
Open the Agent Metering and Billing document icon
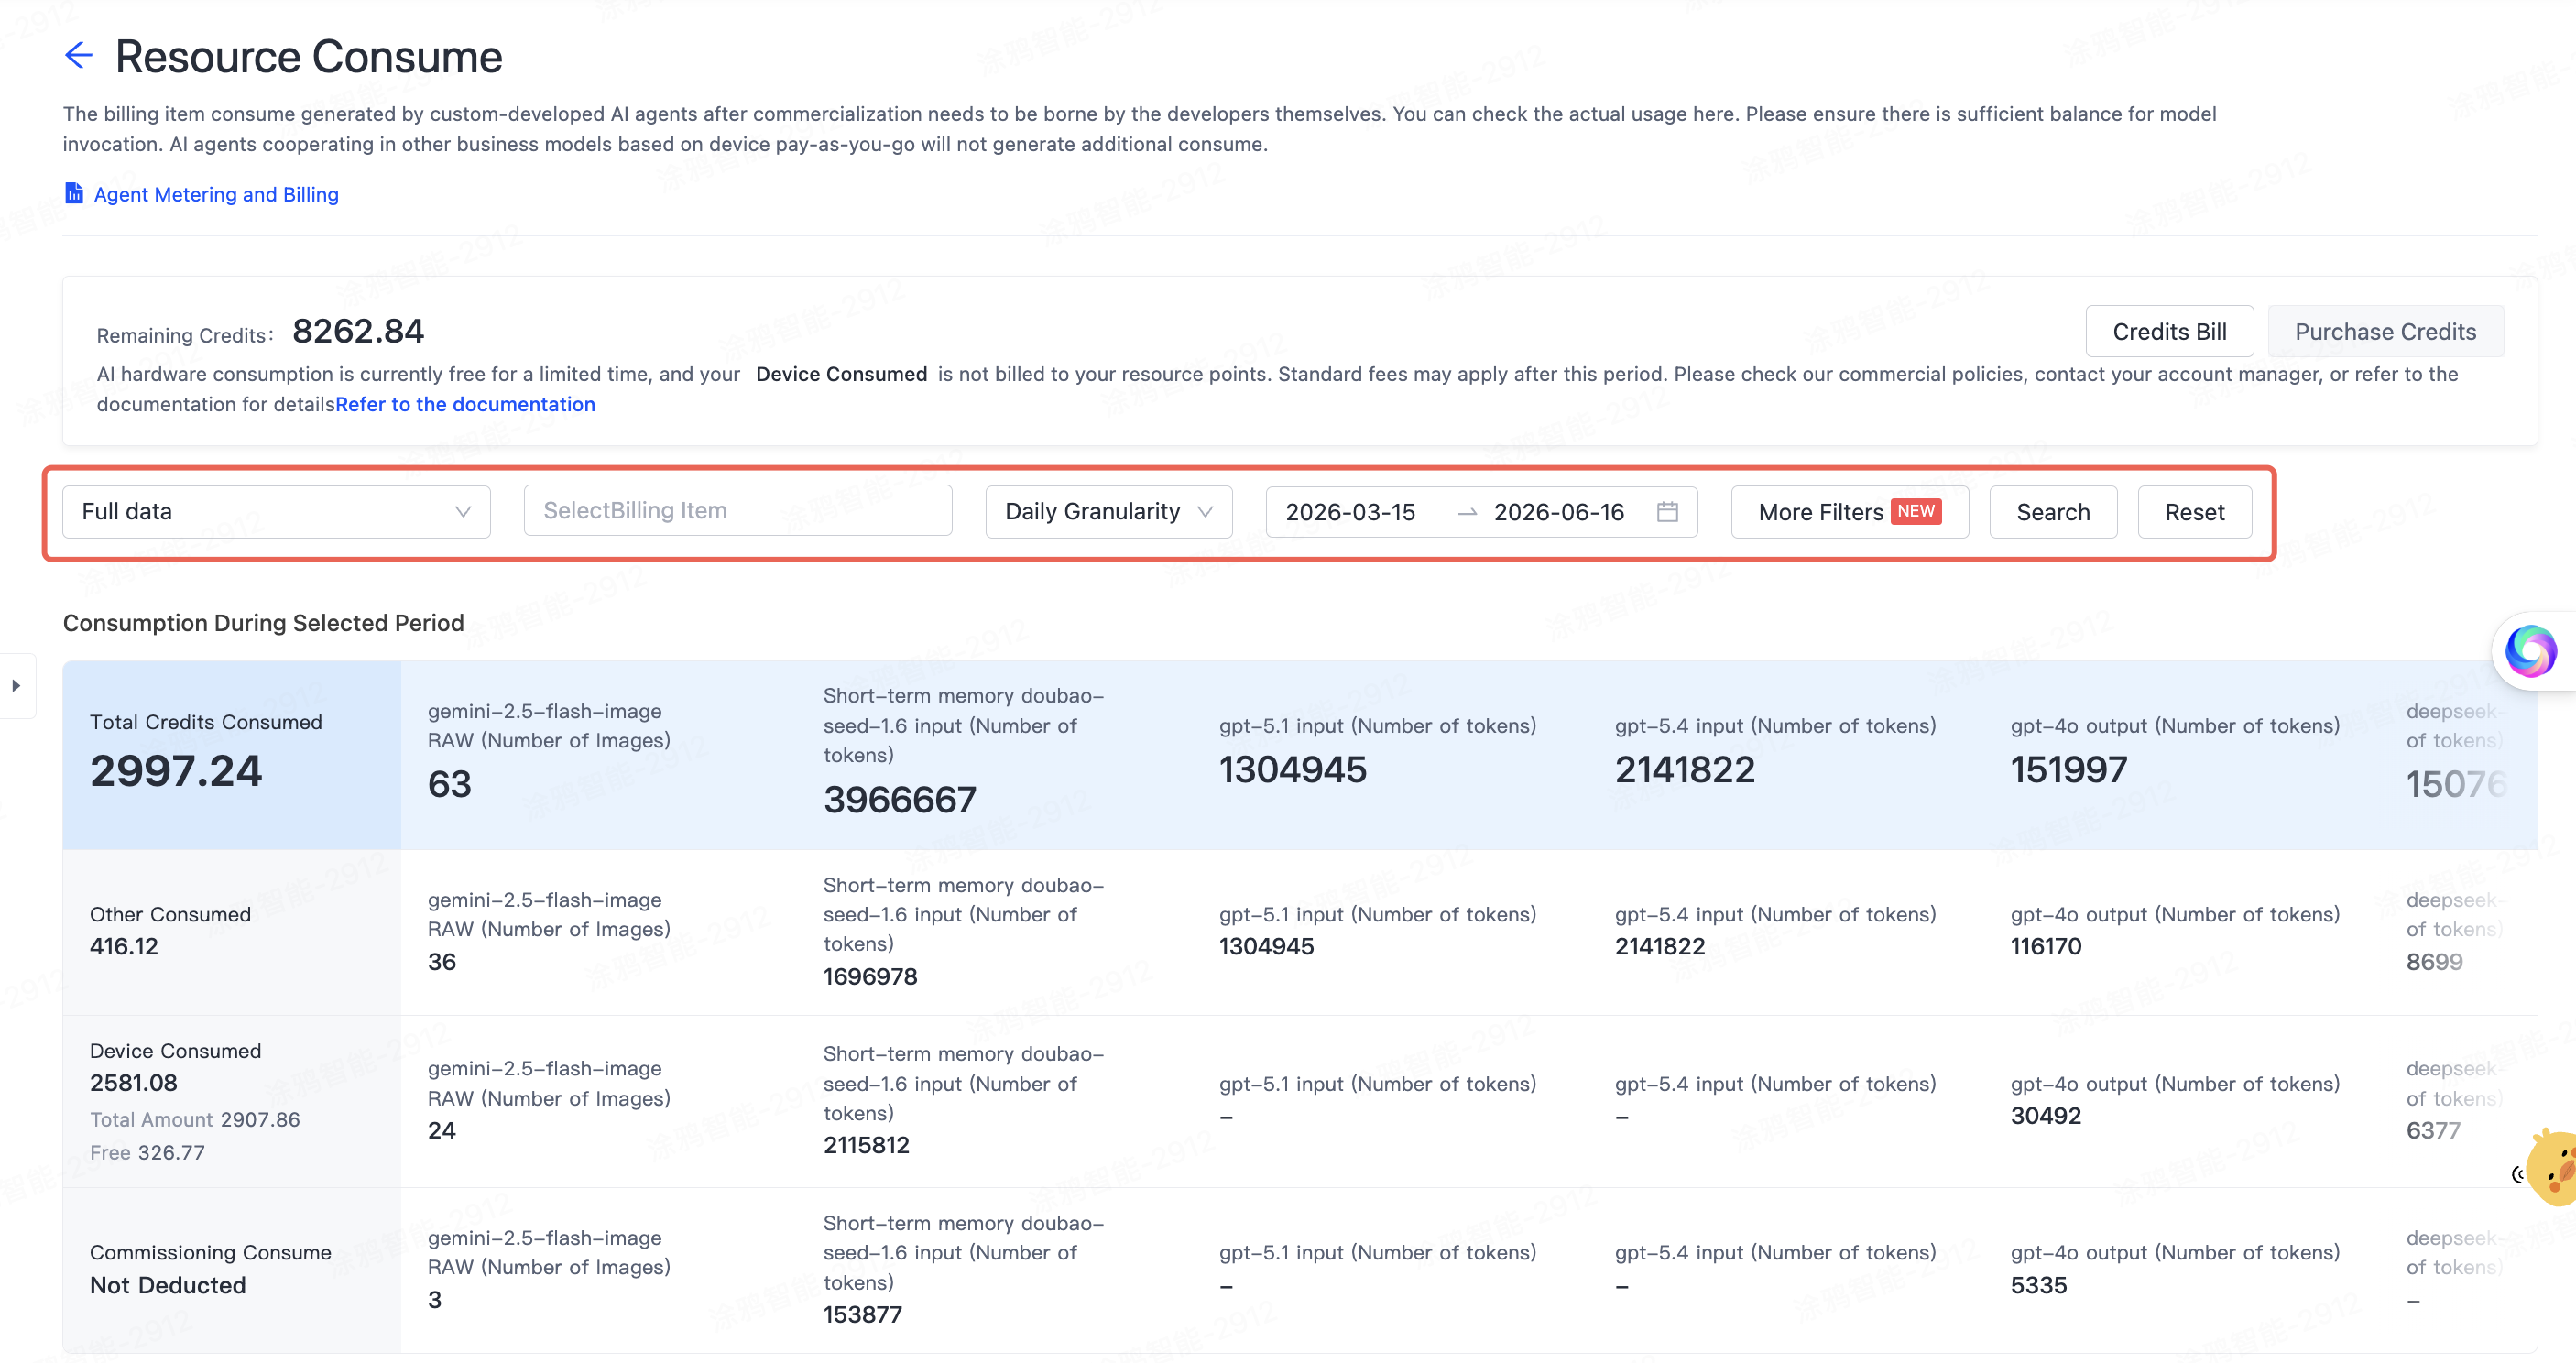[x=74, y=193]
